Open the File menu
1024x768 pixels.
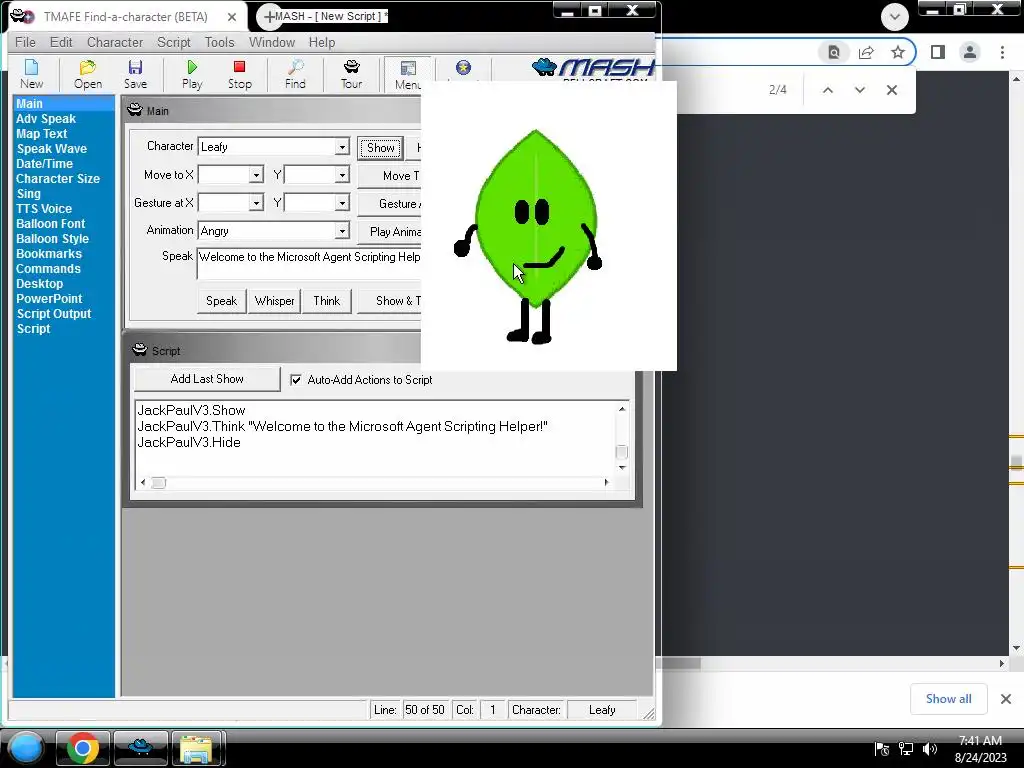(x=25, y=42)
